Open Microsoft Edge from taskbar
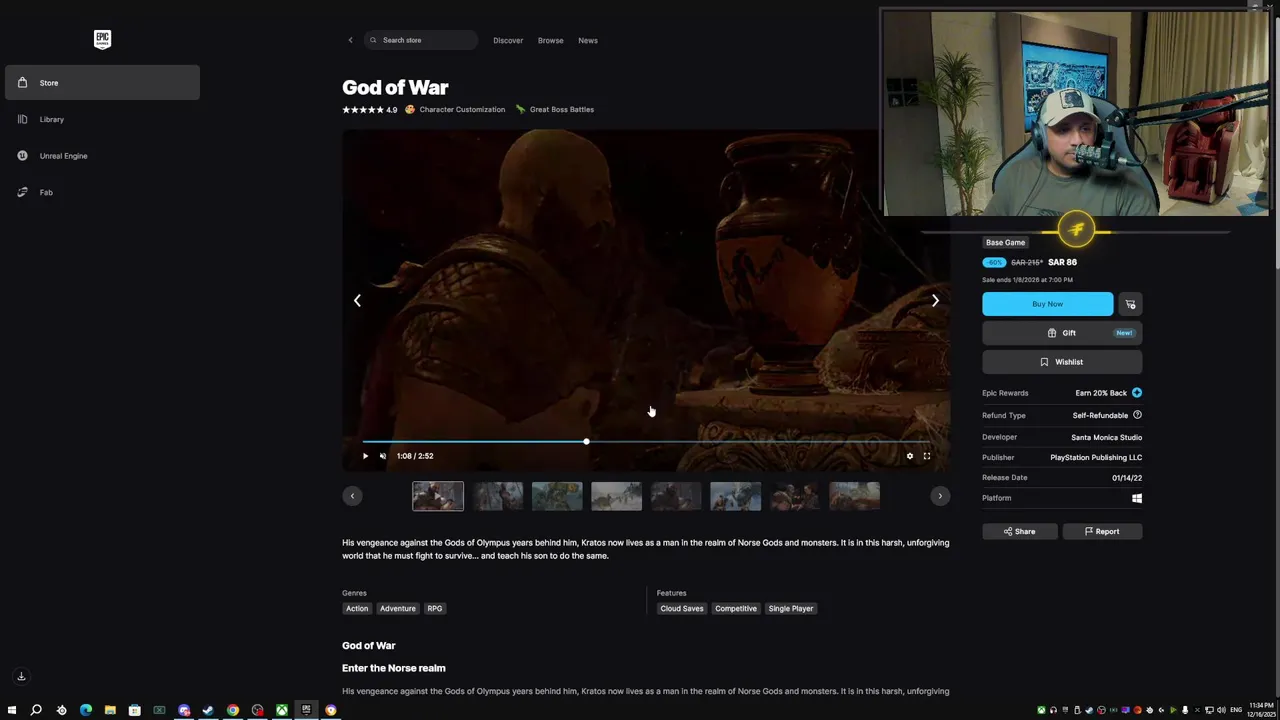 tap(86, 710)
